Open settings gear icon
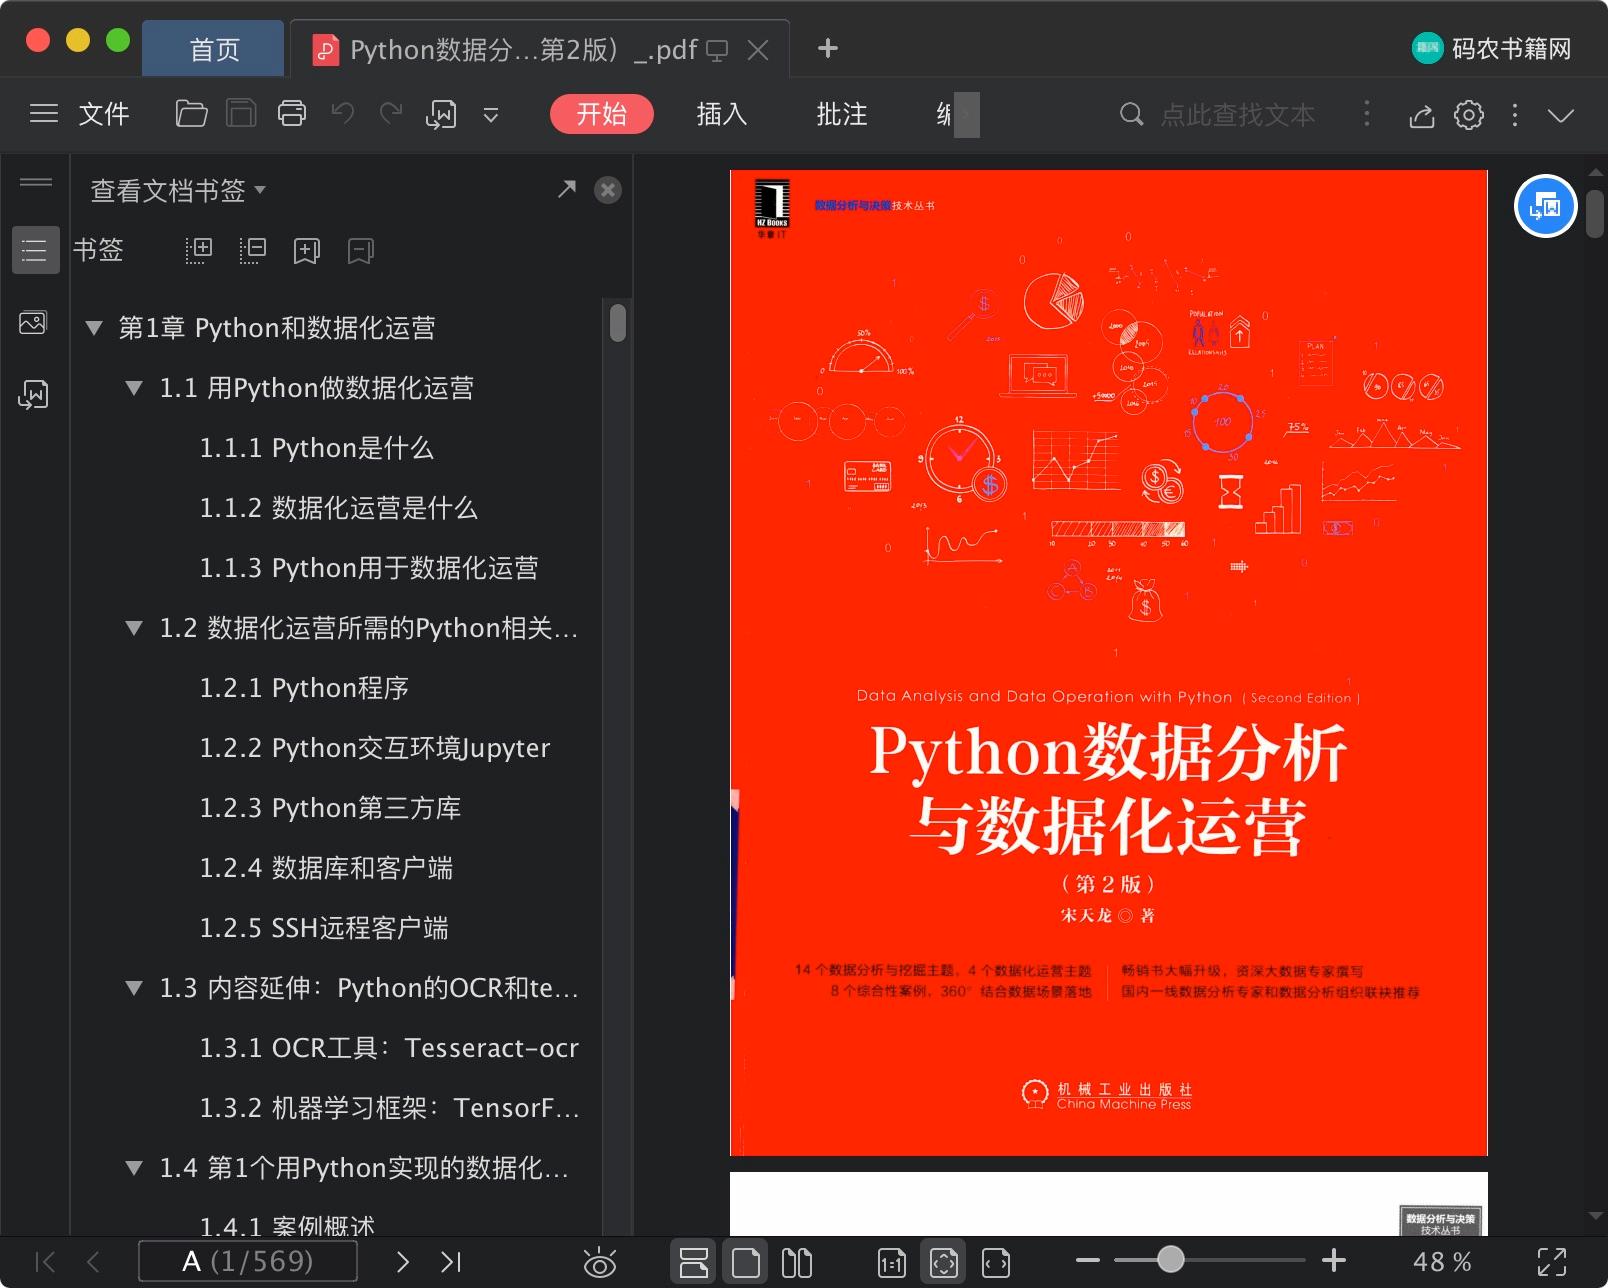 coord(1468,115)
